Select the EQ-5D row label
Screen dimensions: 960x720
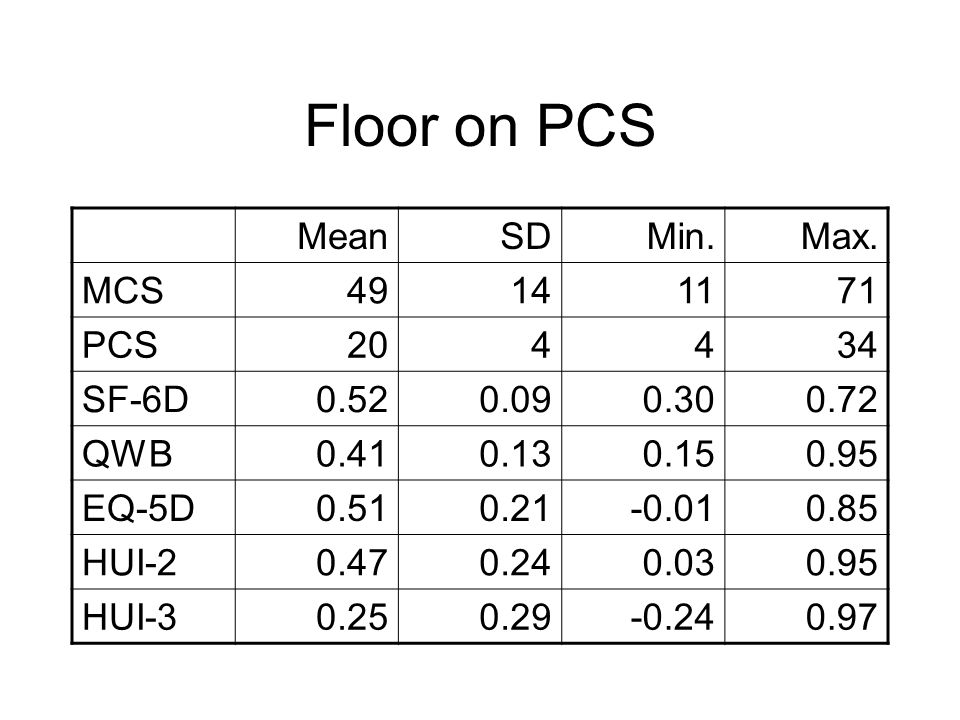[138, 509]
